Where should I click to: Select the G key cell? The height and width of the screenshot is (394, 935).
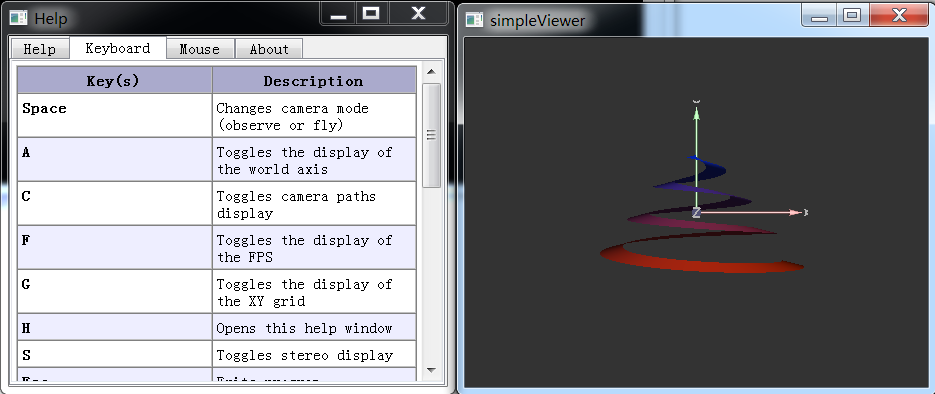[x=114, y=292]
